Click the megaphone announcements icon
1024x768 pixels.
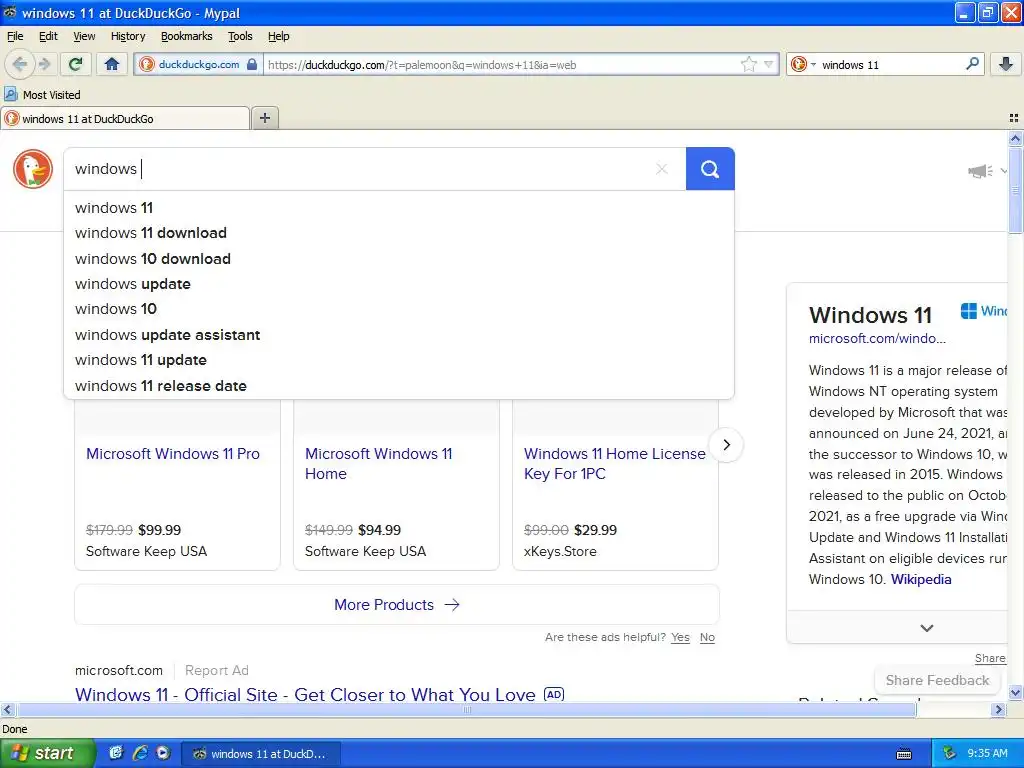click(x=980, y=171)
